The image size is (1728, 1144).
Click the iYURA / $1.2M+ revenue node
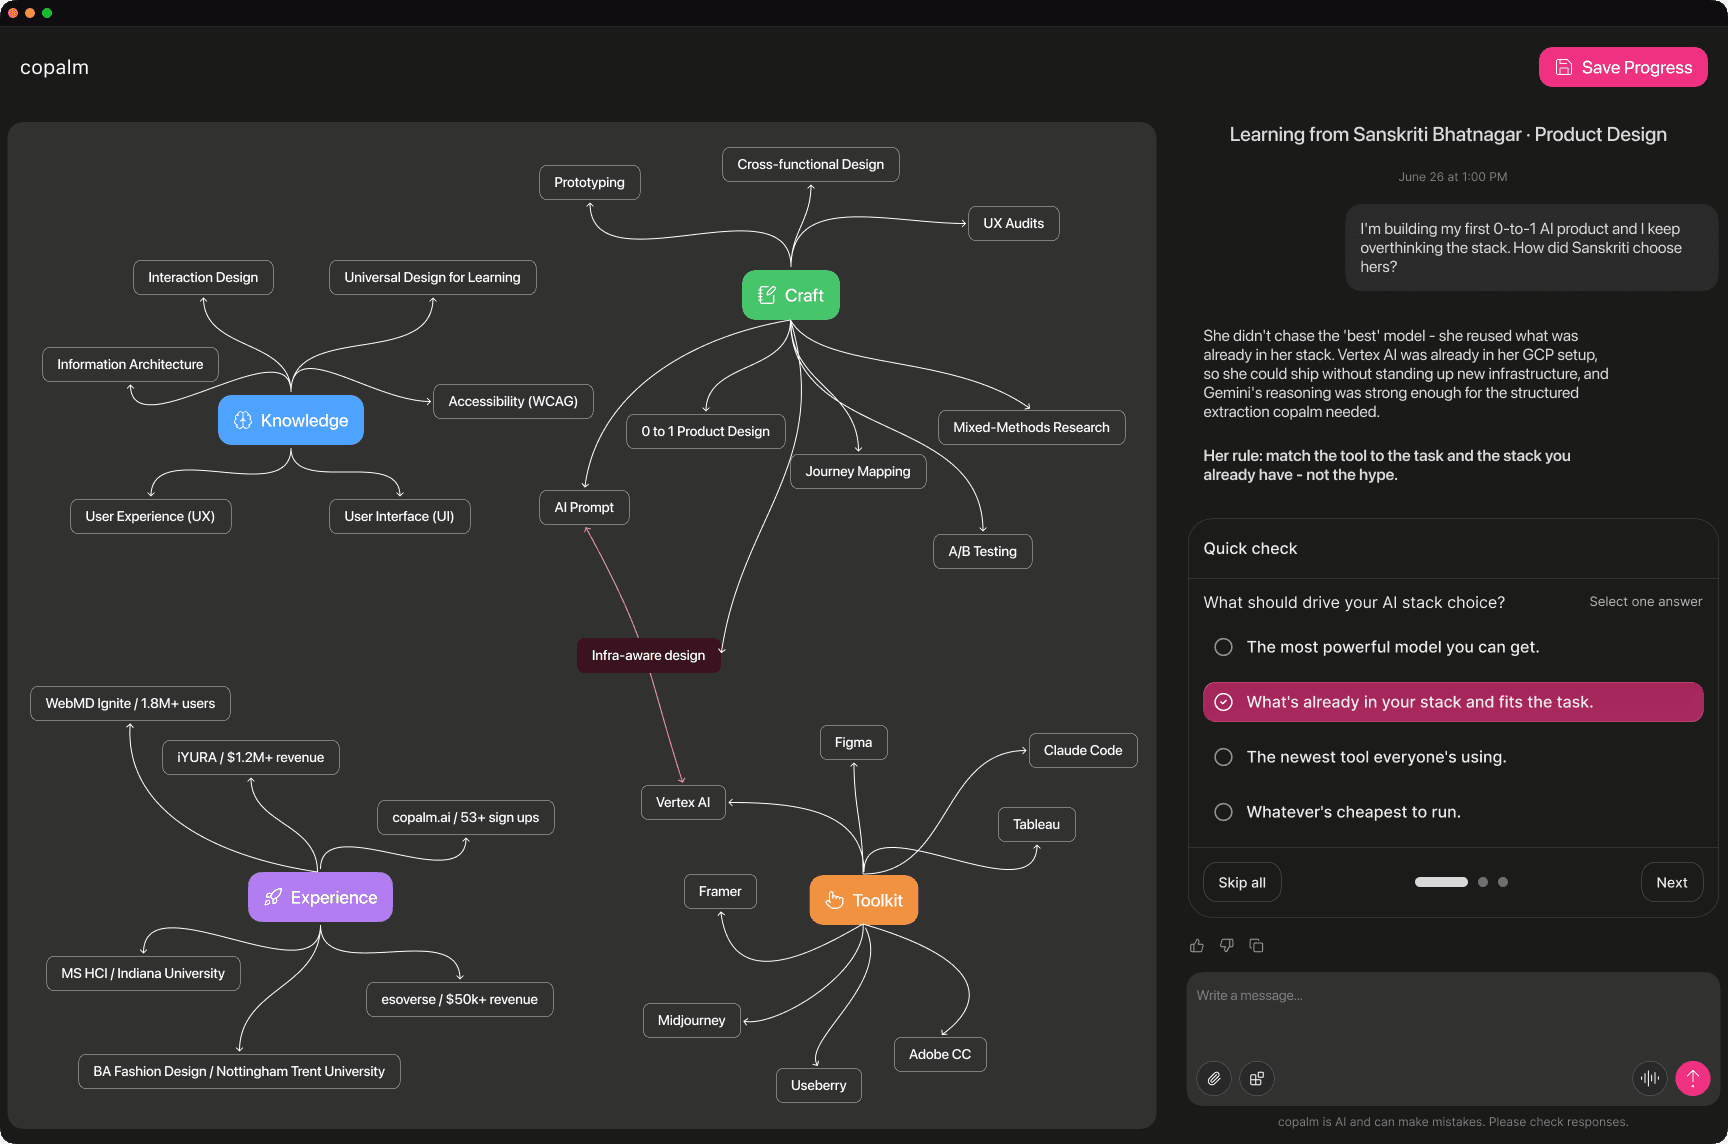[251, 757]
